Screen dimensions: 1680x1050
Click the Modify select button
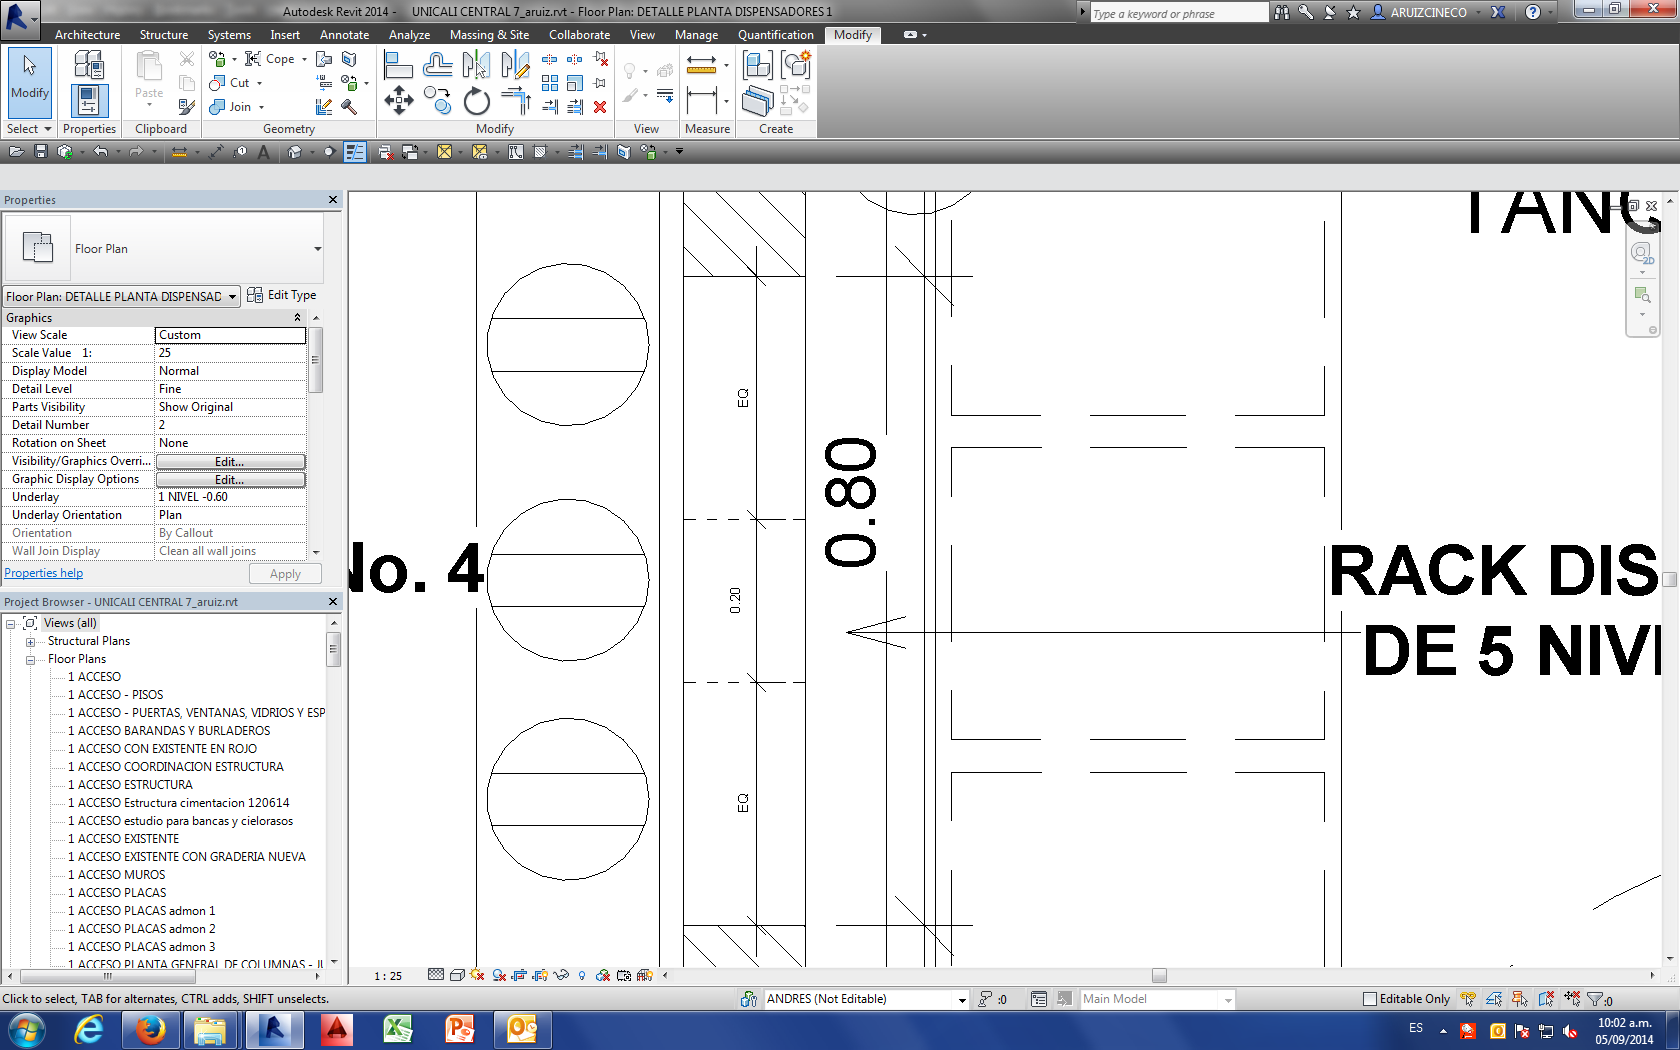[29, 82]
